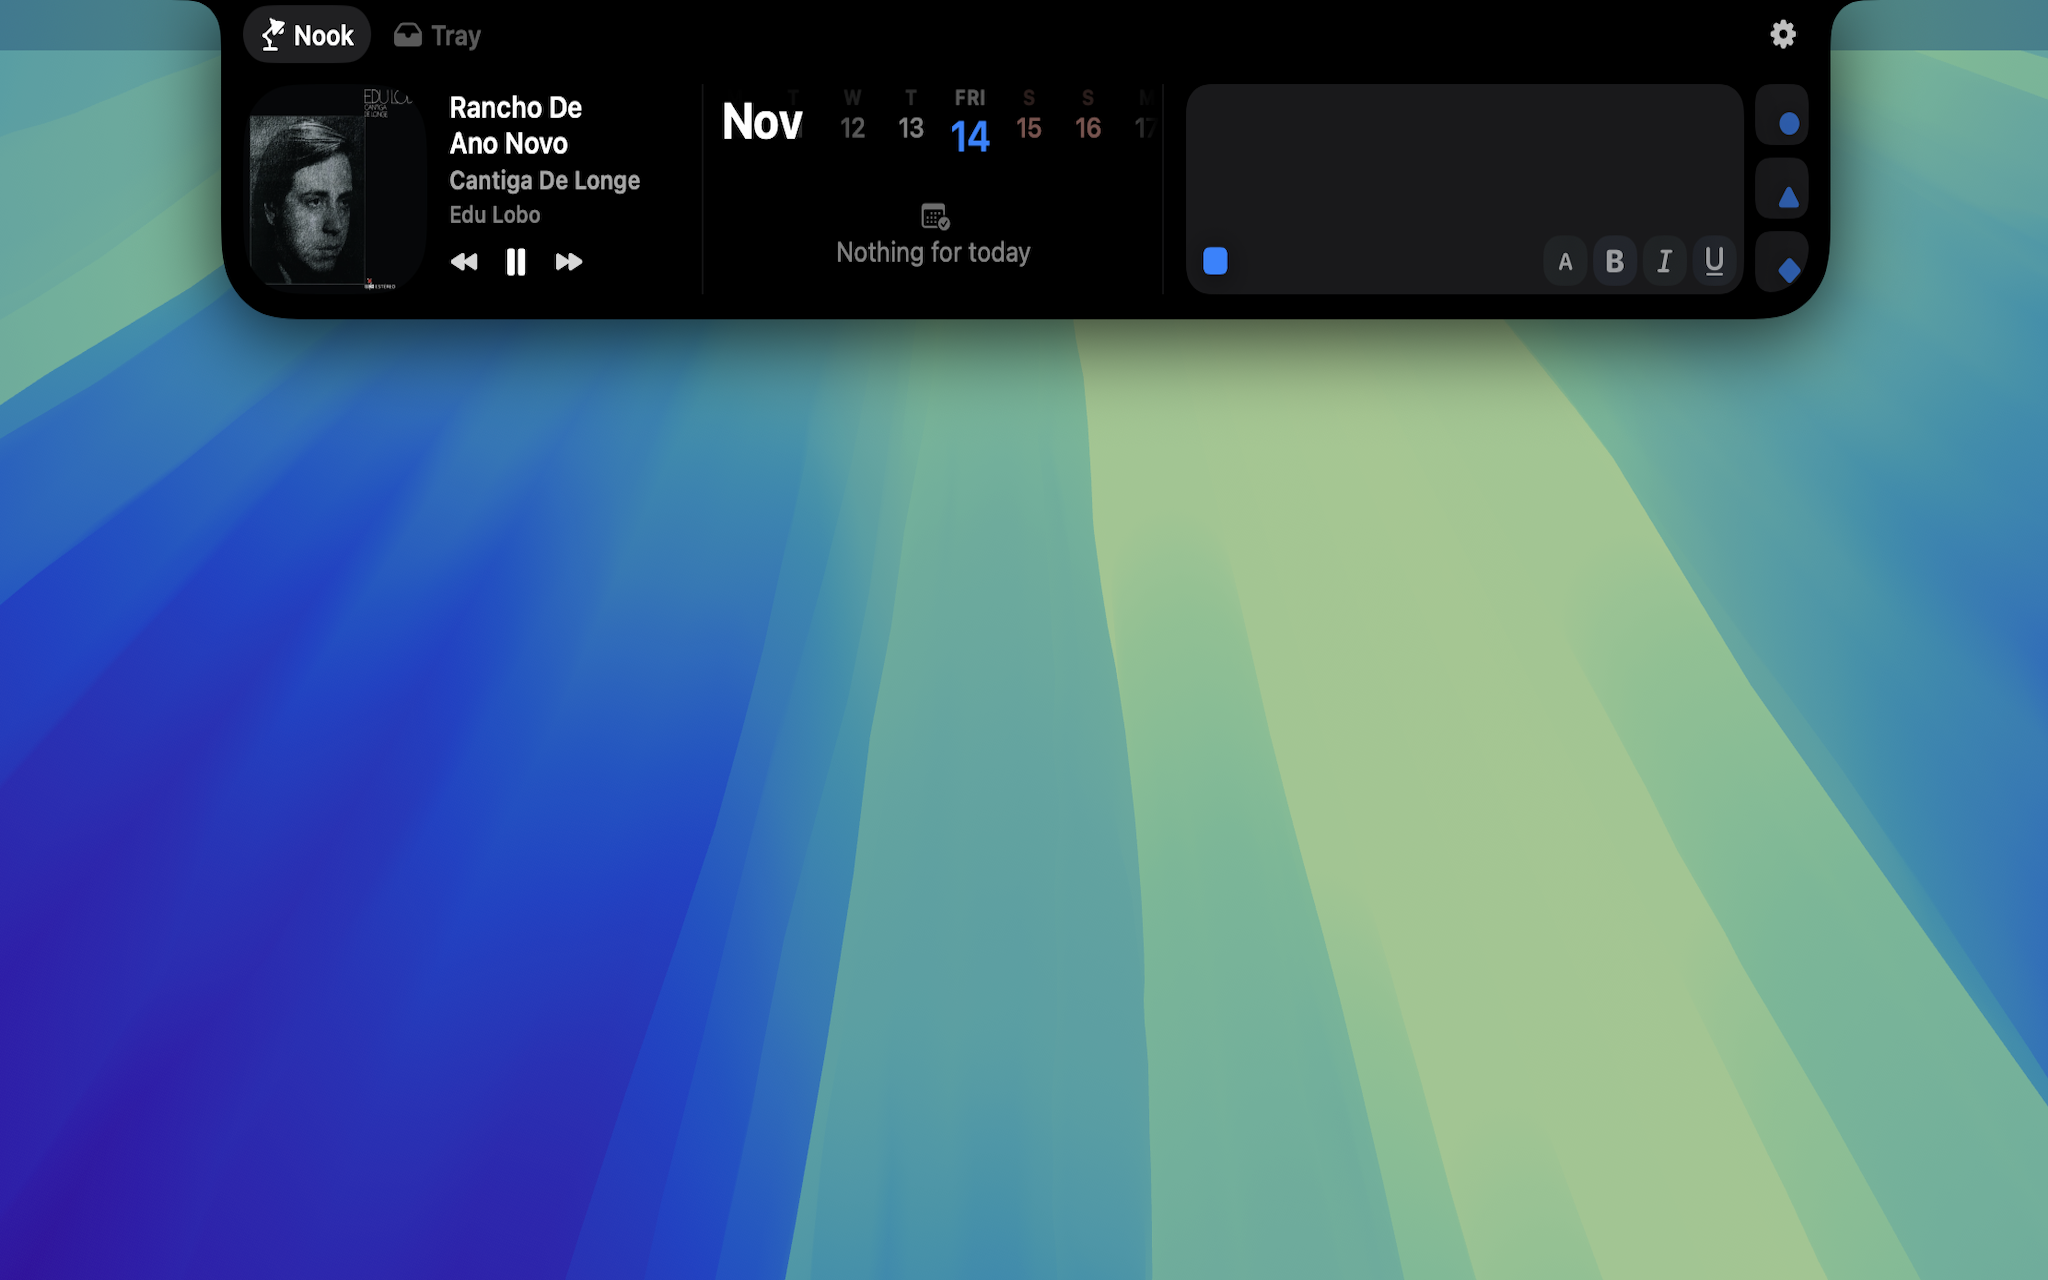Click the blue square color swatch

[1215, 261]
